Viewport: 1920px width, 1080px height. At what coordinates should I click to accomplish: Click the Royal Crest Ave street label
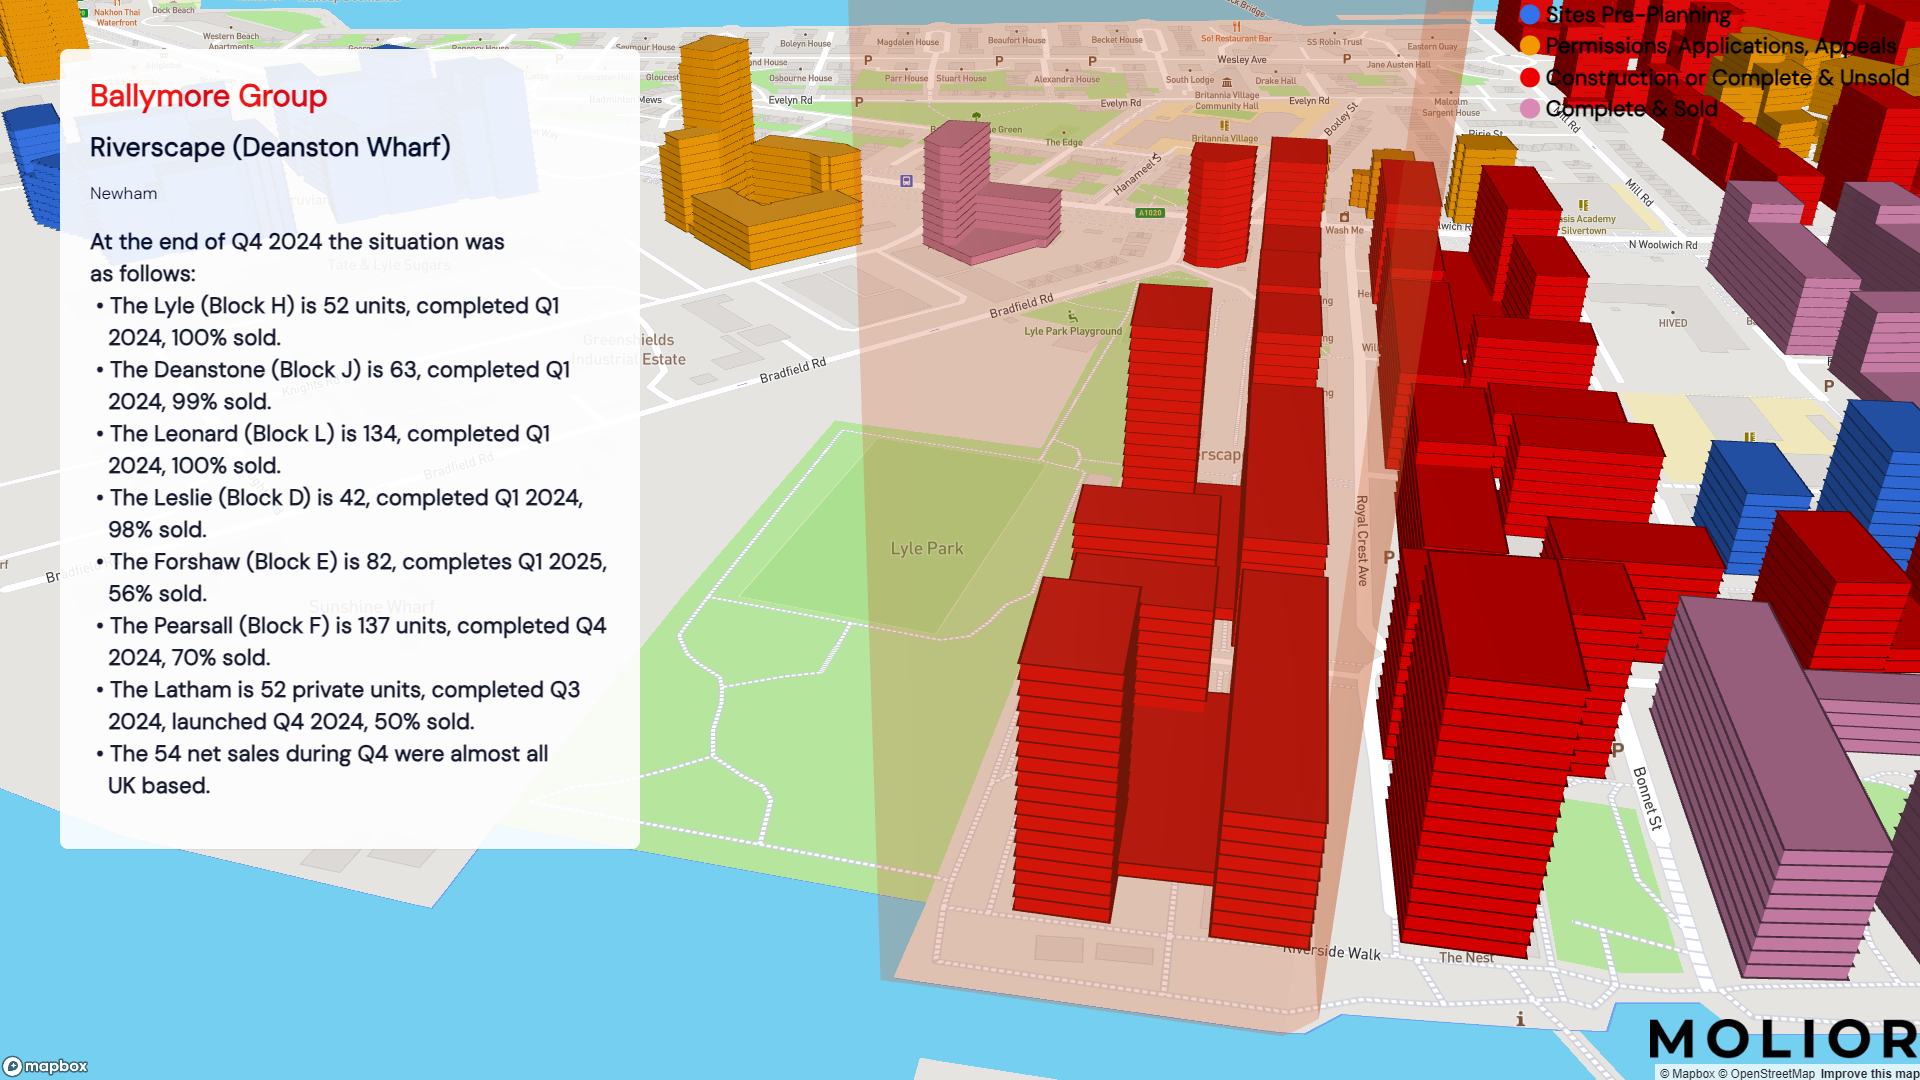click(1362, 540)
